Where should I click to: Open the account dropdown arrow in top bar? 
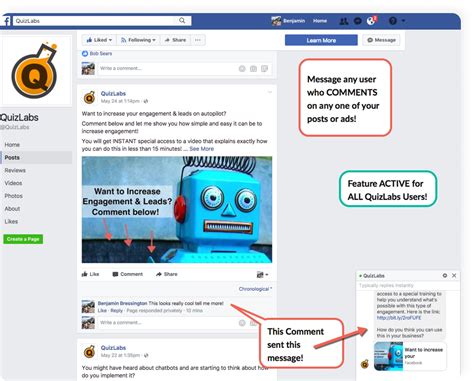[x=403, y=21]
